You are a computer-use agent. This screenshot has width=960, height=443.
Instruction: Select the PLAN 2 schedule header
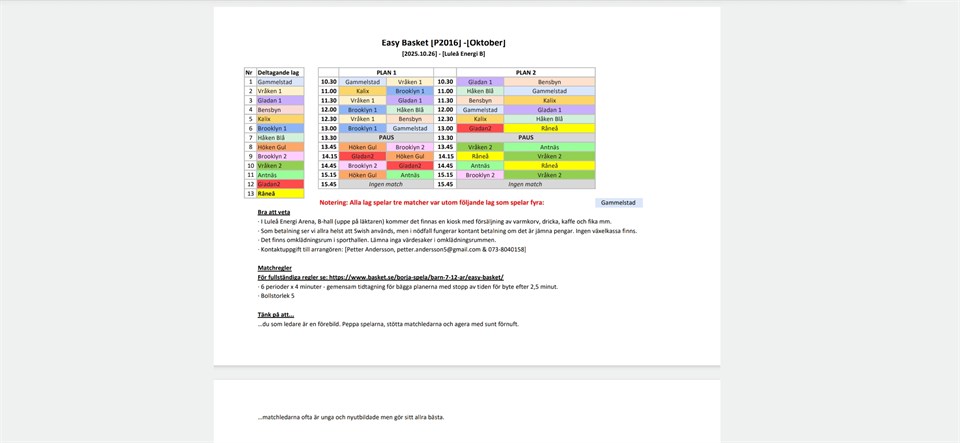tap(525, 73)
